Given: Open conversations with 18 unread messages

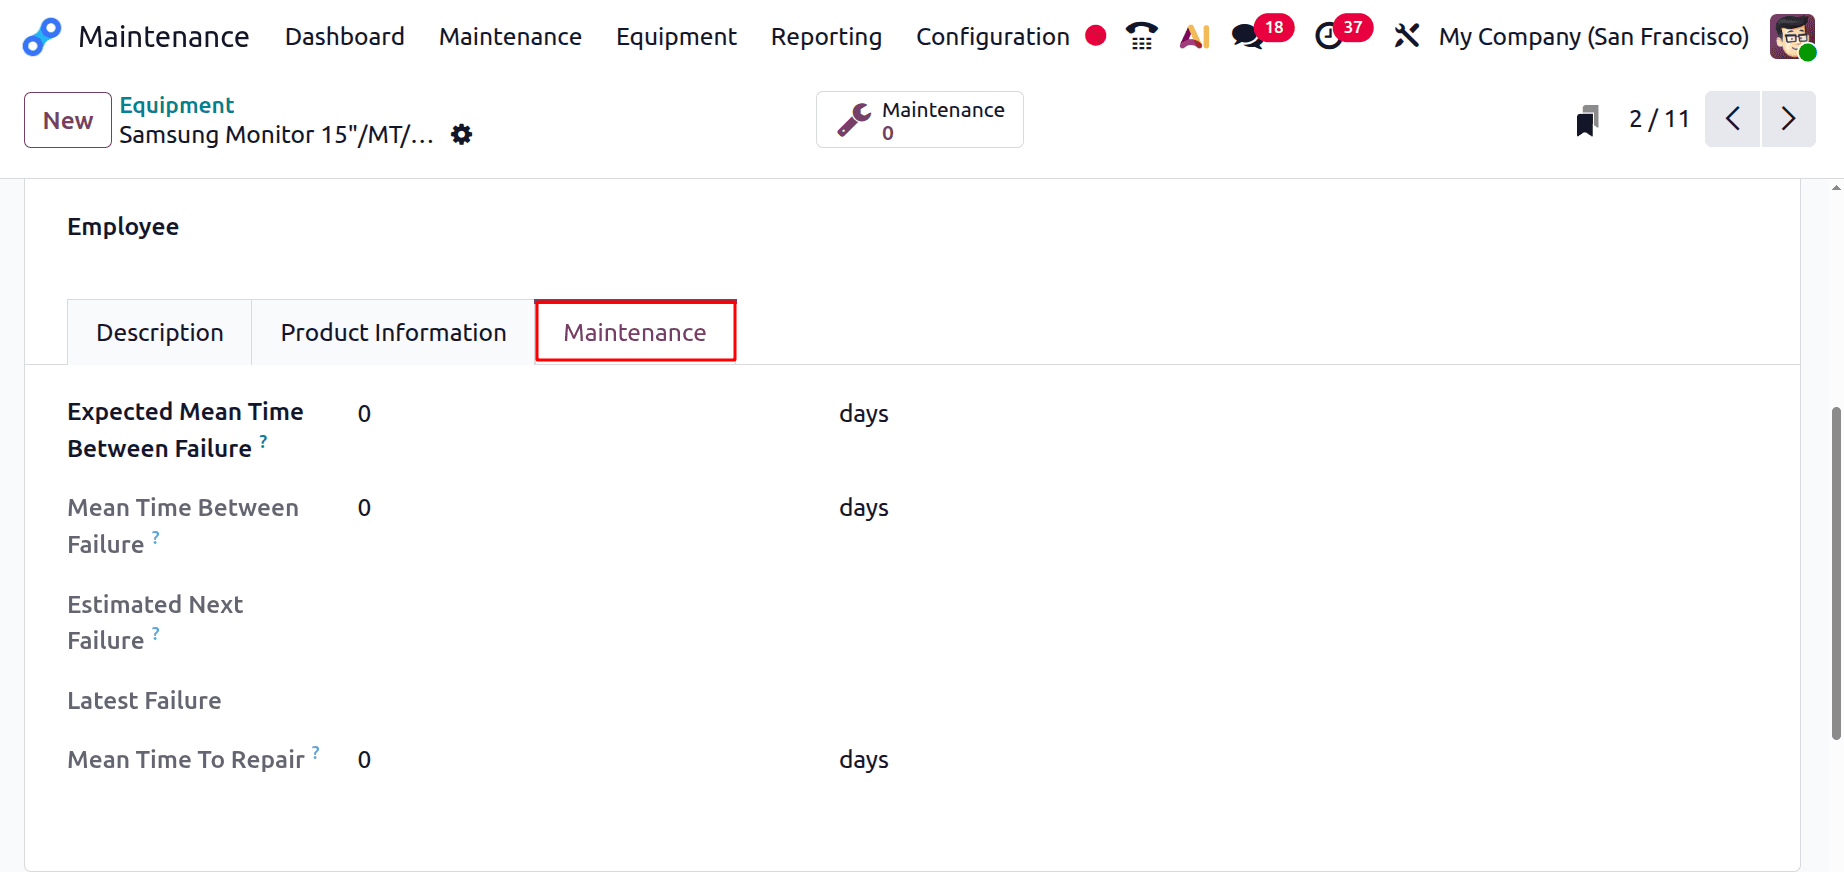Looking at the screenshot, I should (1261, 34).
